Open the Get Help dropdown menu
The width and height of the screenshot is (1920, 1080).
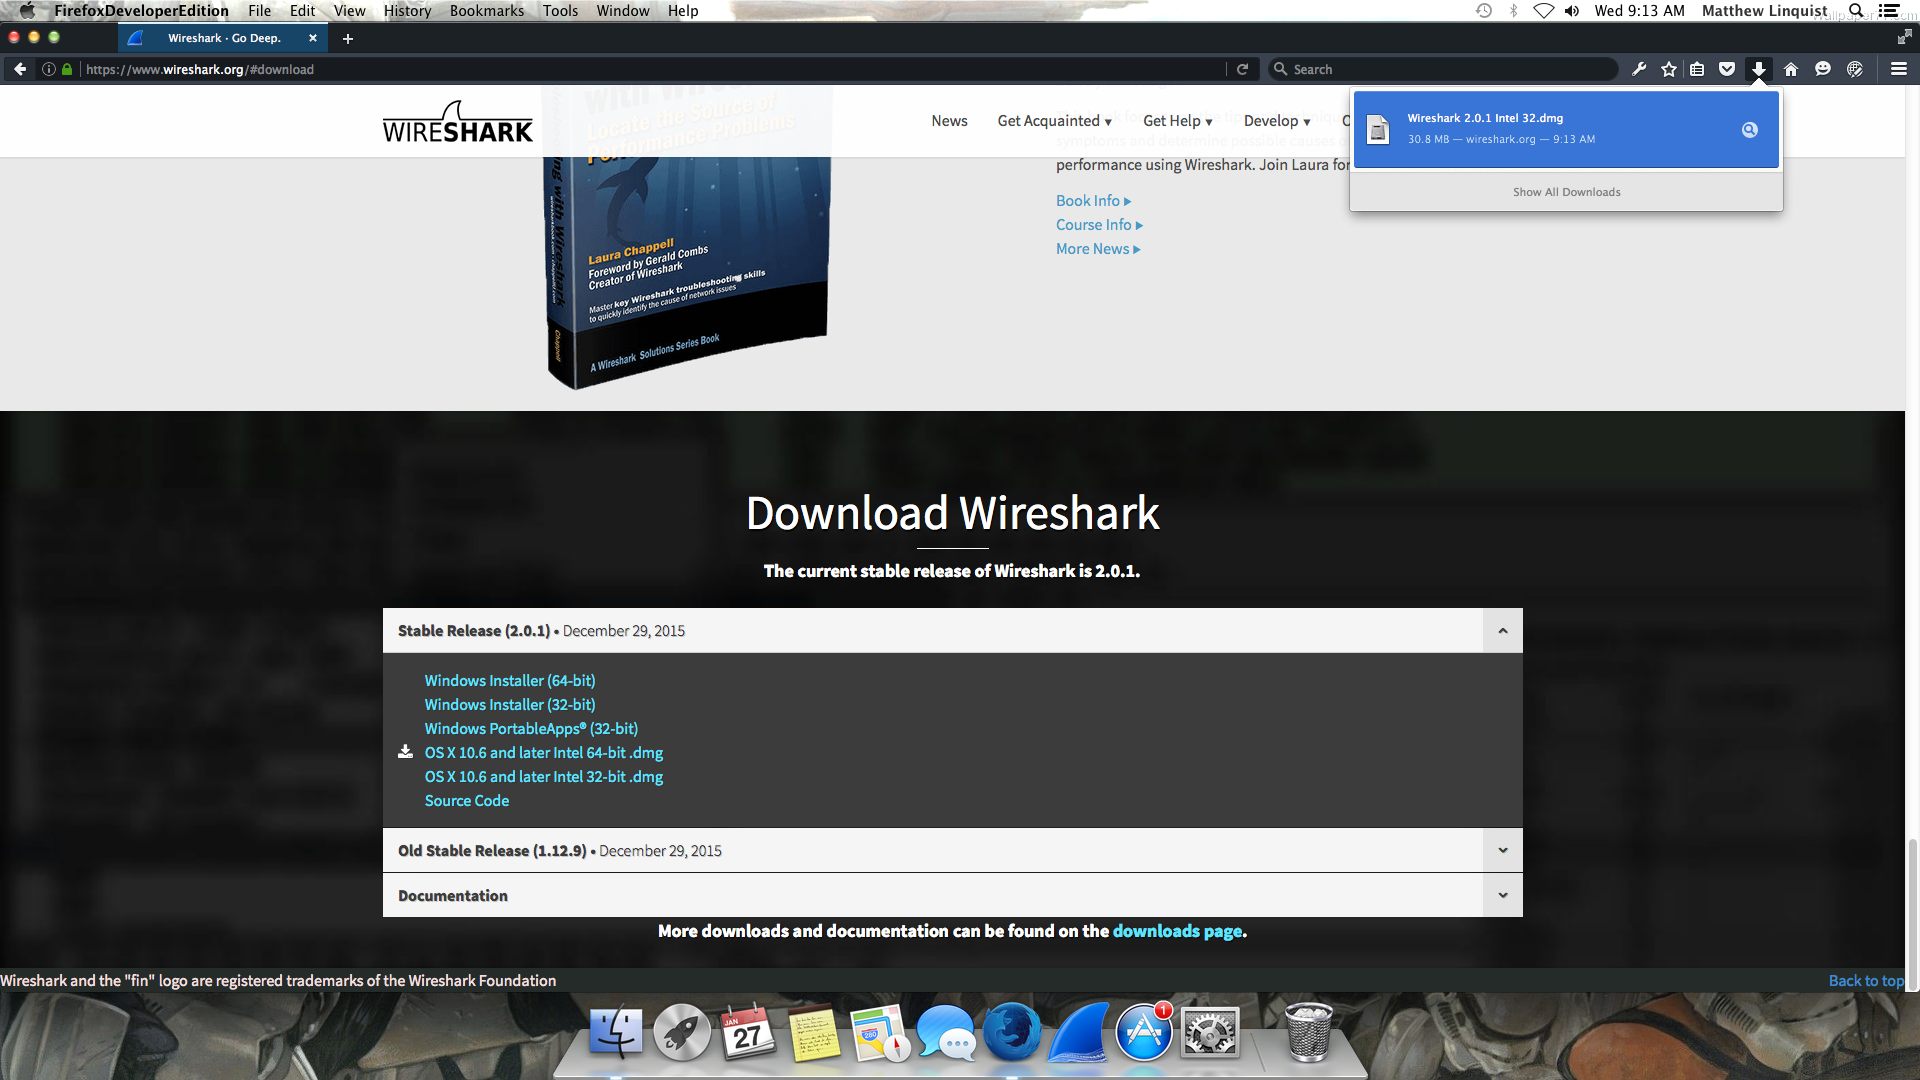(1177, 121)
